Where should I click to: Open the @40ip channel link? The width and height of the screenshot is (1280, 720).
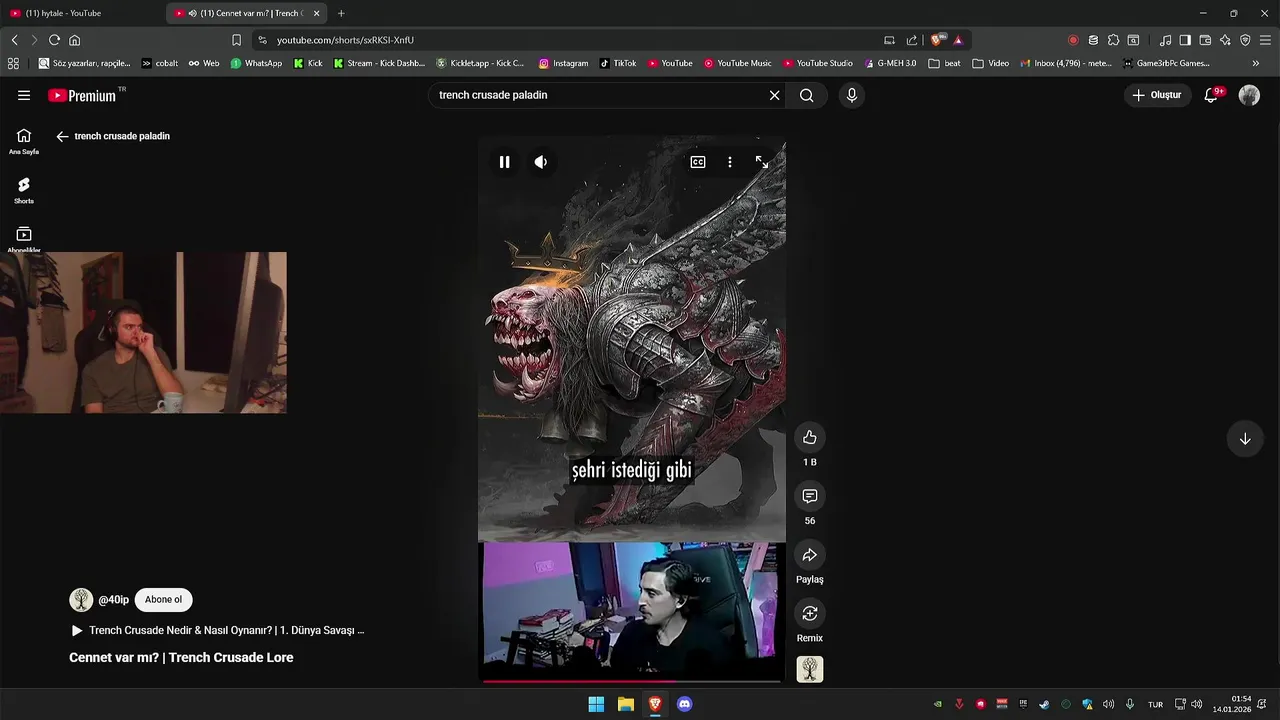(113, 600)
